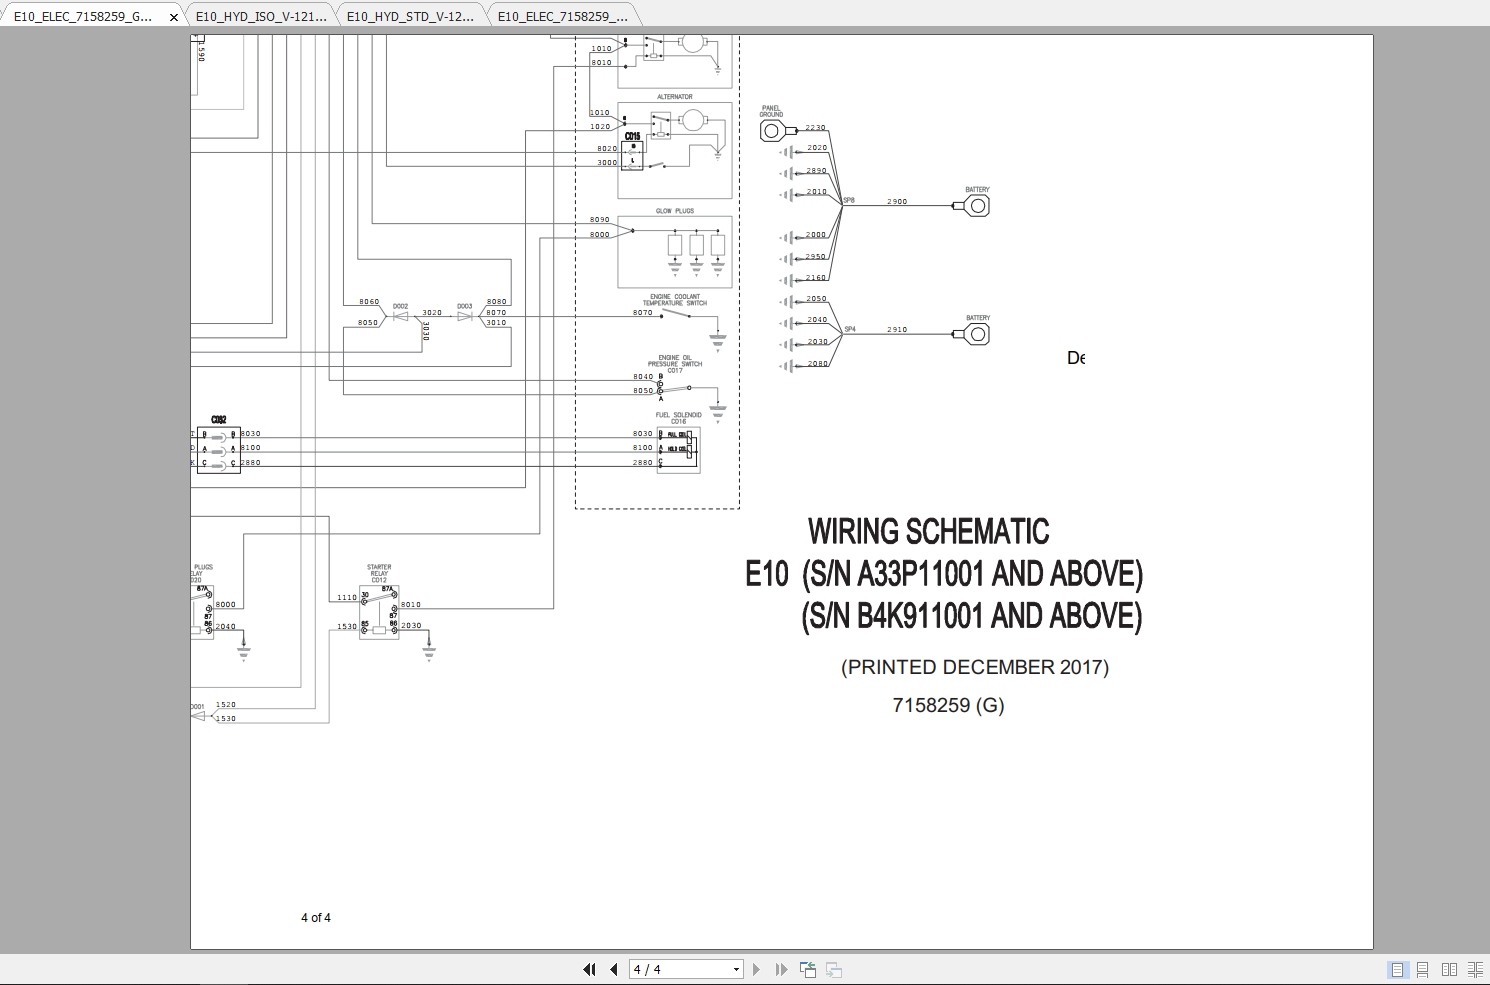Go forward to the next view

832,969
